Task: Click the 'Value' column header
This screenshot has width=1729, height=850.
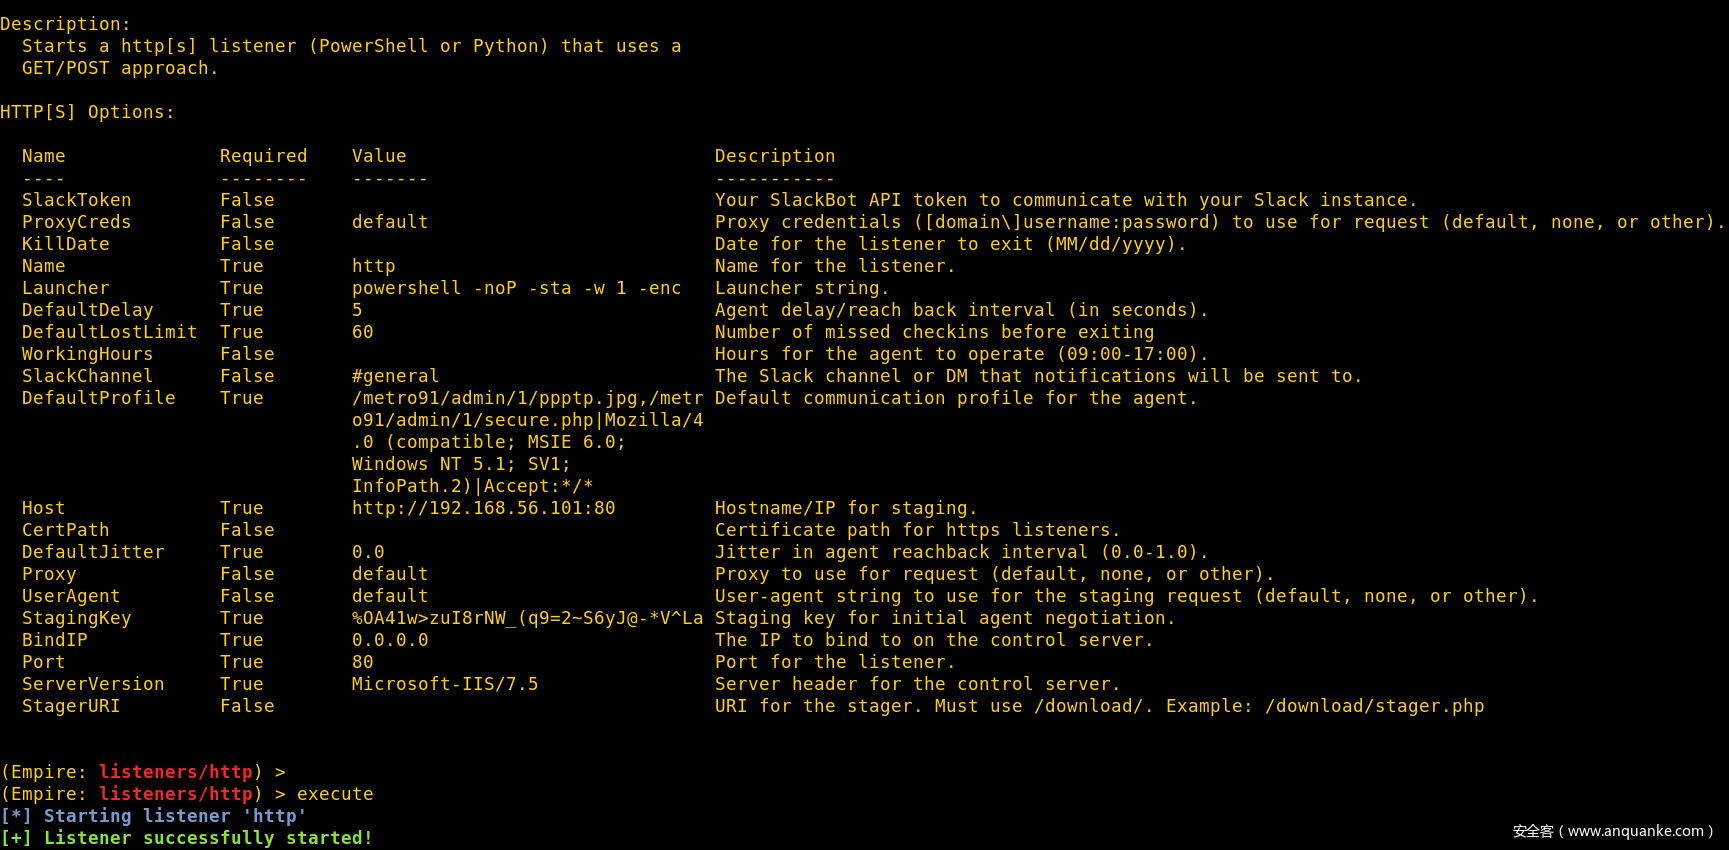Action: point(379,156)
